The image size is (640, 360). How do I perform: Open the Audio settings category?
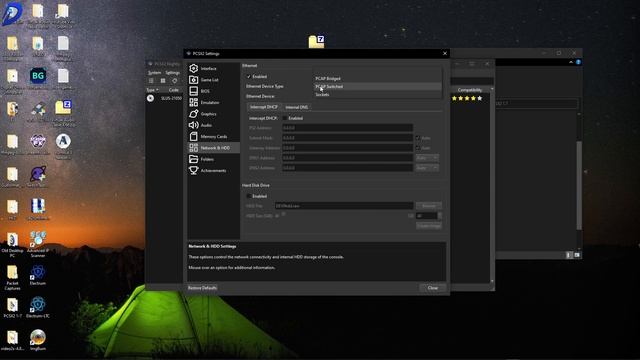click(213, 125)
